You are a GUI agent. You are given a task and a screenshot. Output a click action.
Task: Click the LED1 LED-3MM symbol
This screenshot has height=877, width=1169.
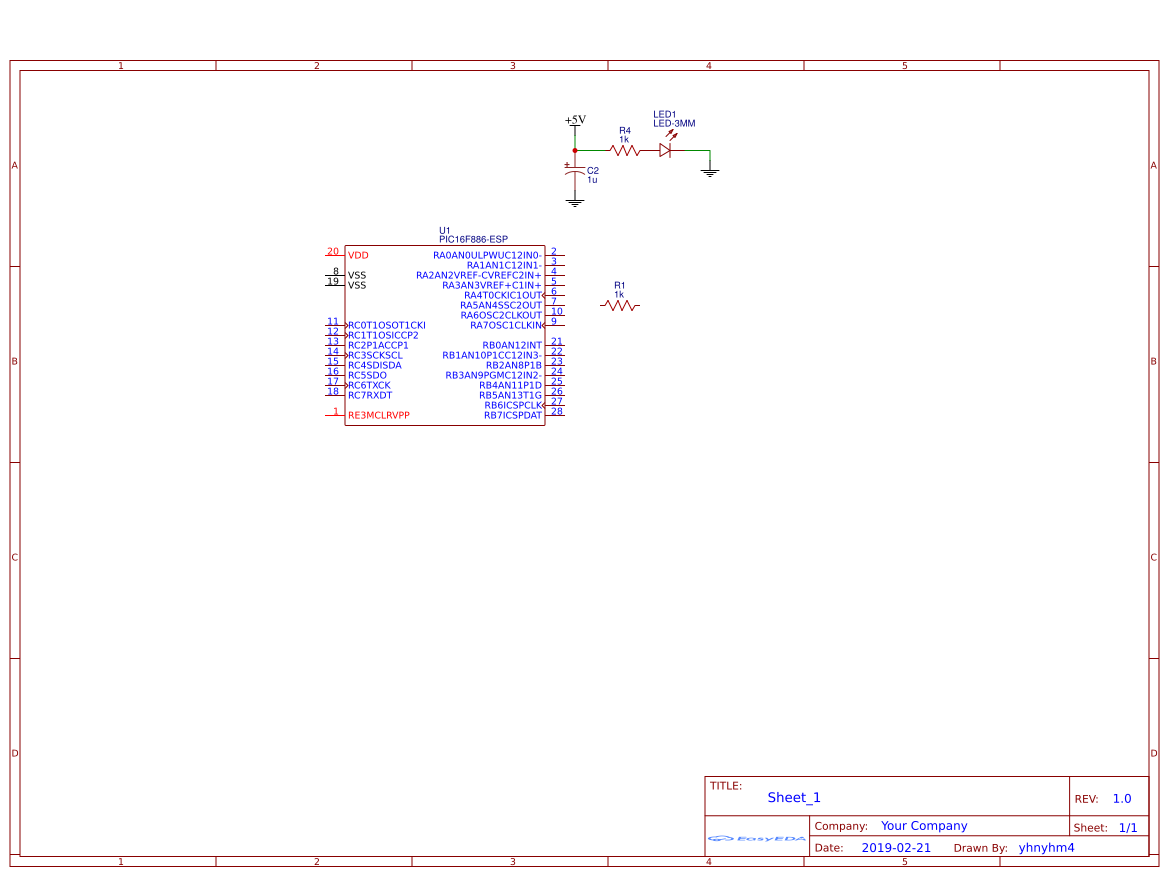(665, 148)
